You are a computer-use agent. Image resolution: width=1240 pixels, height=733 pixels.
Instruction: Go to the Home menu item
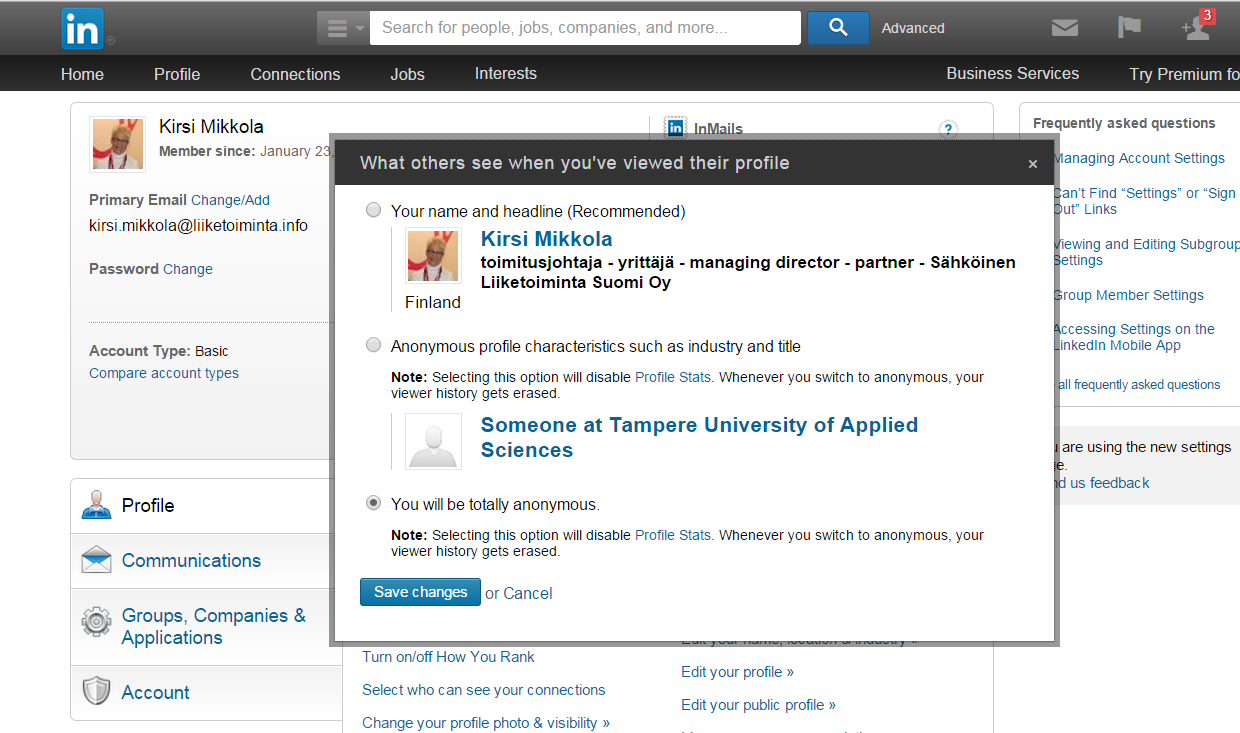pos(82,74)
